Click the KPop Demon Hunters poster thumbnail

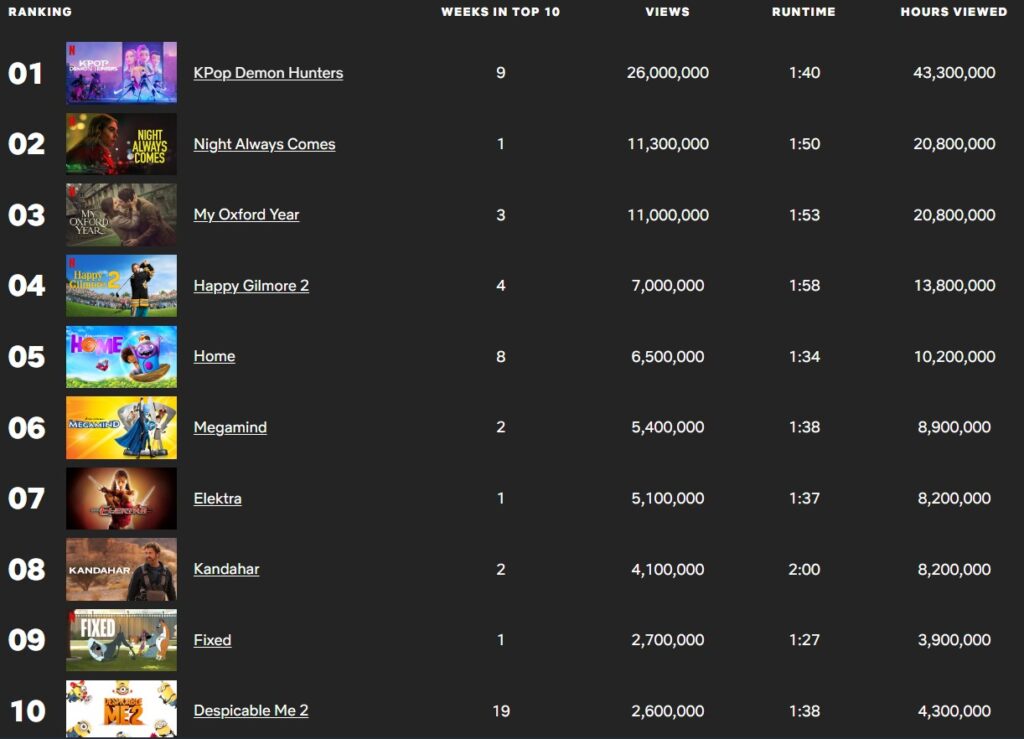tap(121, 73)
